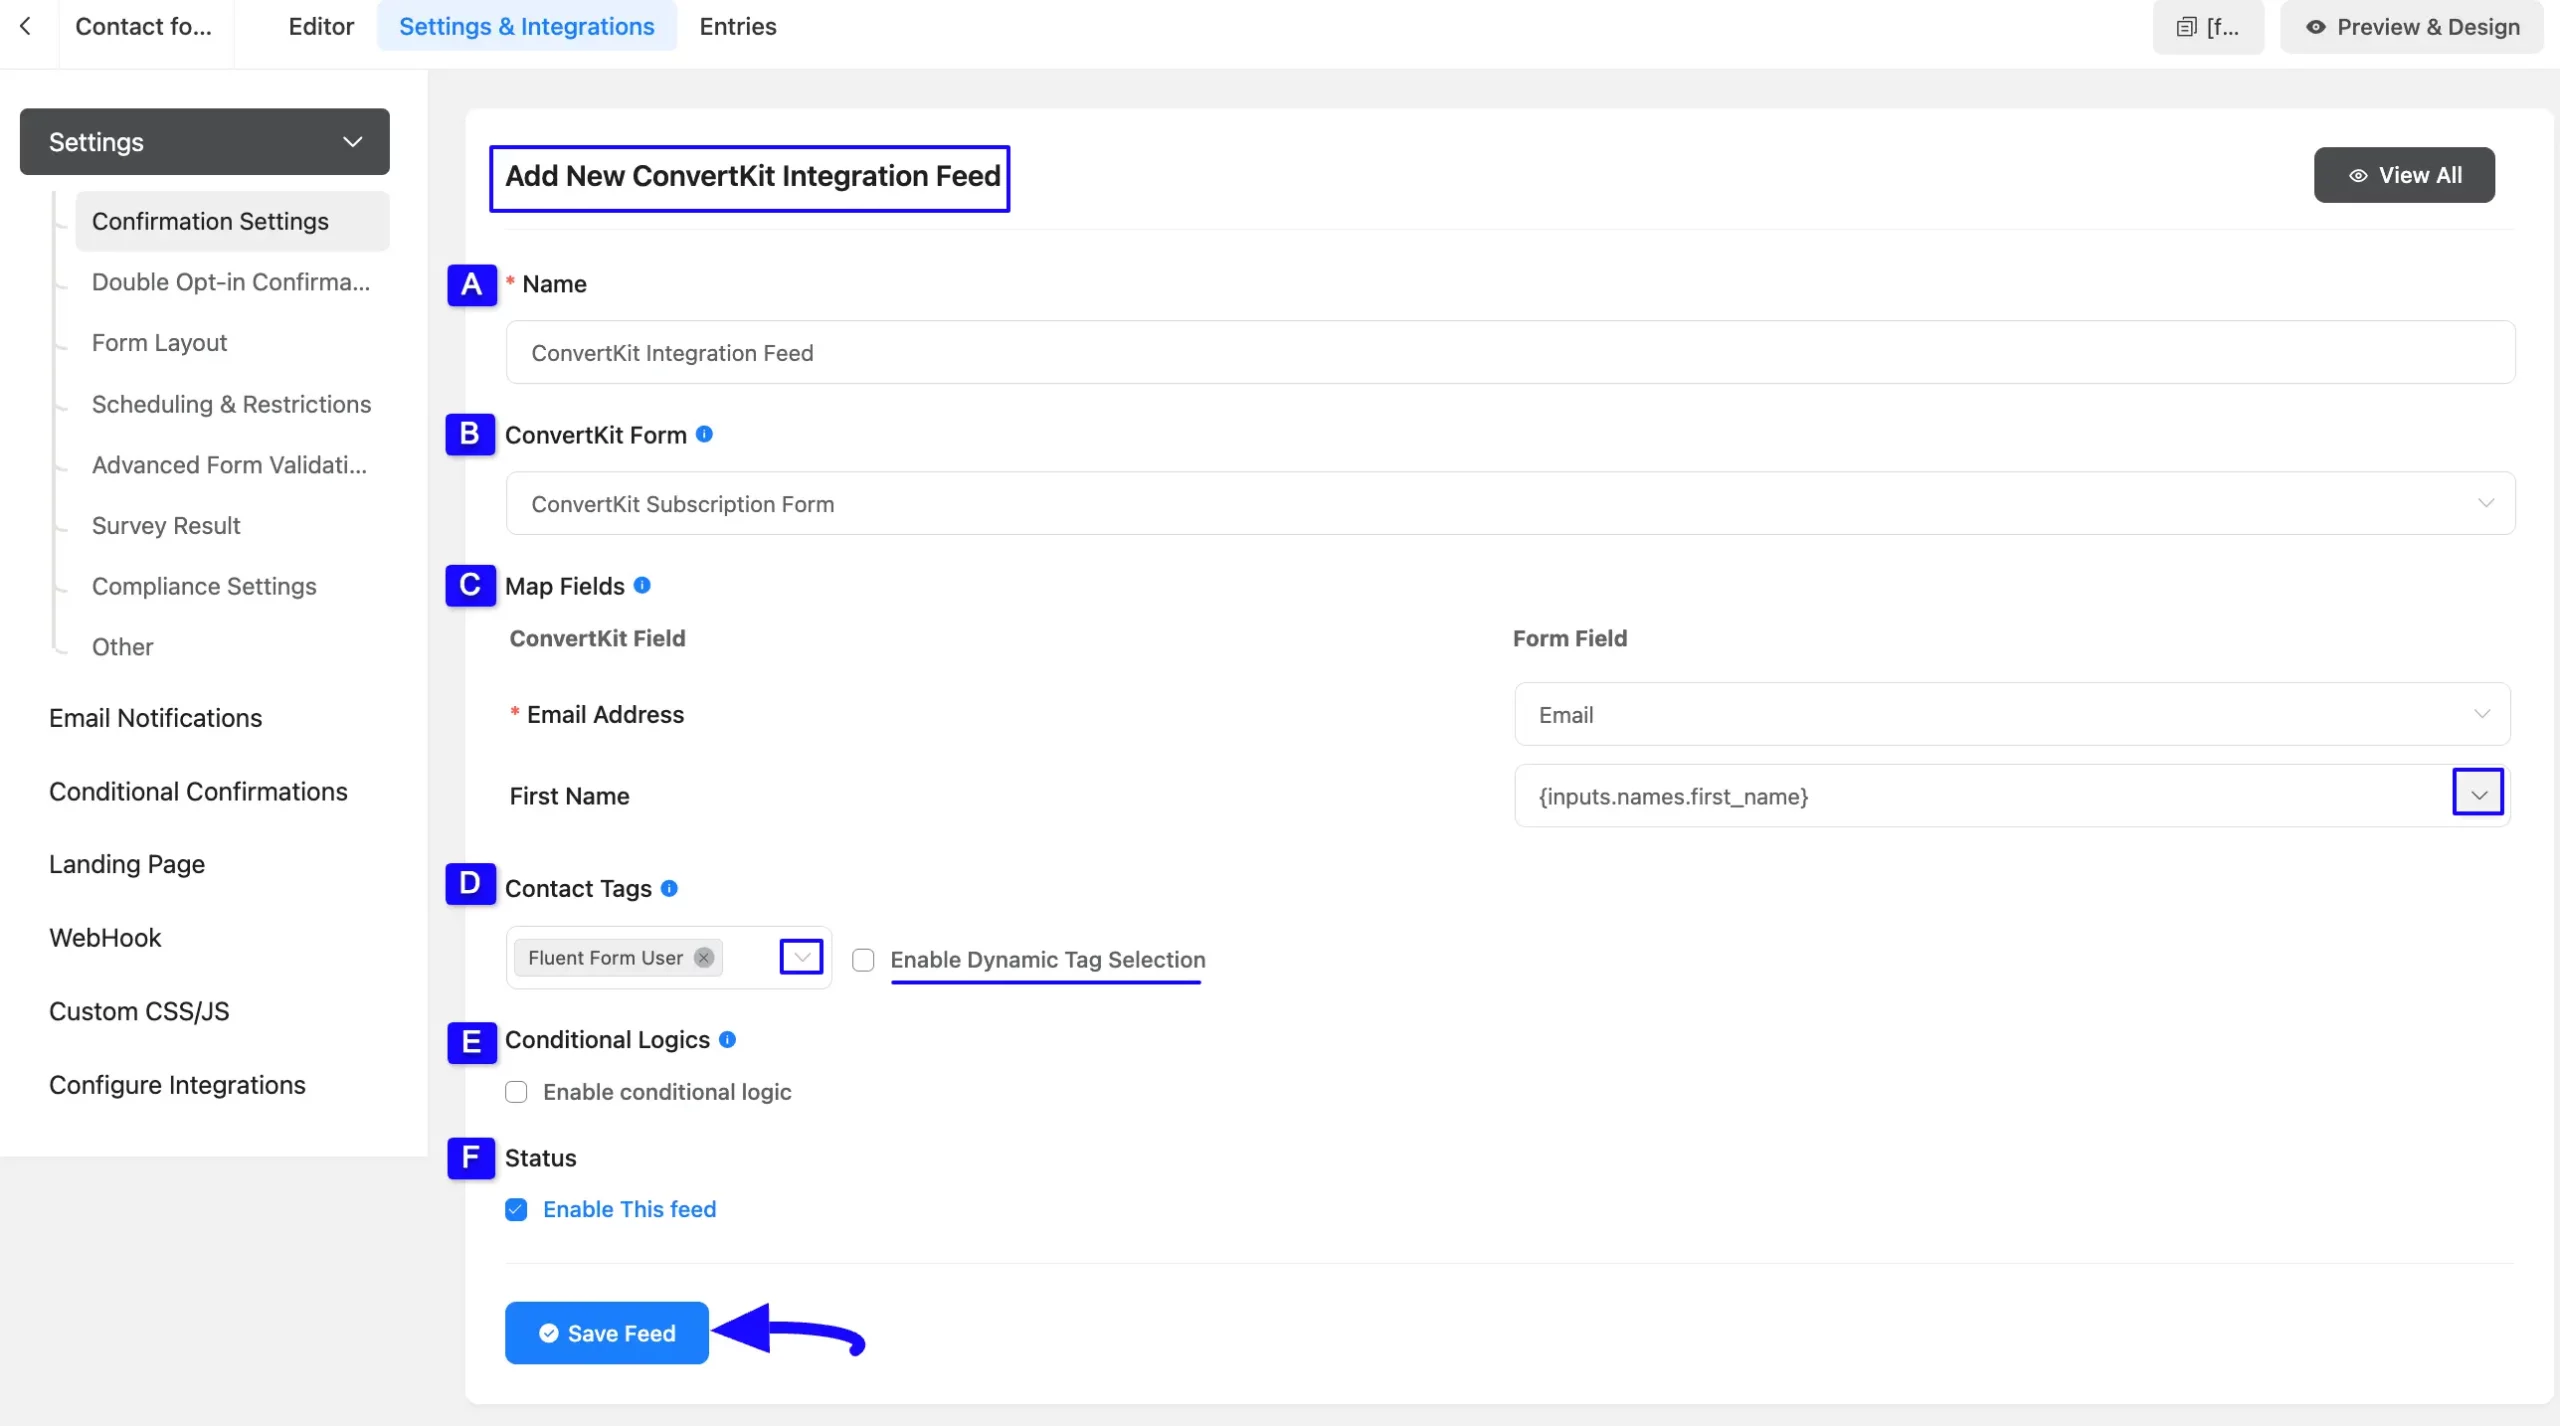
Task: Open Custom CSS/JS section
Action: [139, 1011]
